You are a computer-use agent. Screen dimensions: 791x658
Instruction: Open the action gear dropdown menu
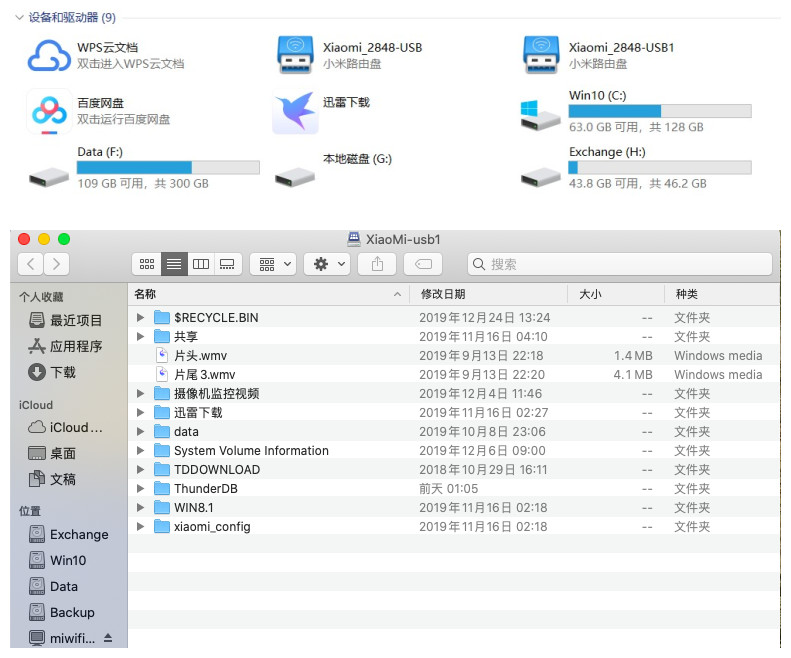pyautogui.click(x=328, y=264)
